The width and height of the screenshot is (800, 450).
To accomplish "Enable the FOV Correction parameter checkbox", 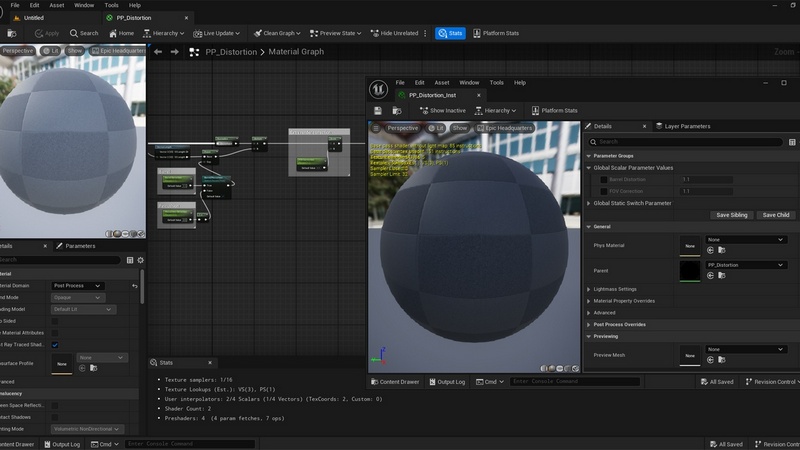I will coord(603,190).
